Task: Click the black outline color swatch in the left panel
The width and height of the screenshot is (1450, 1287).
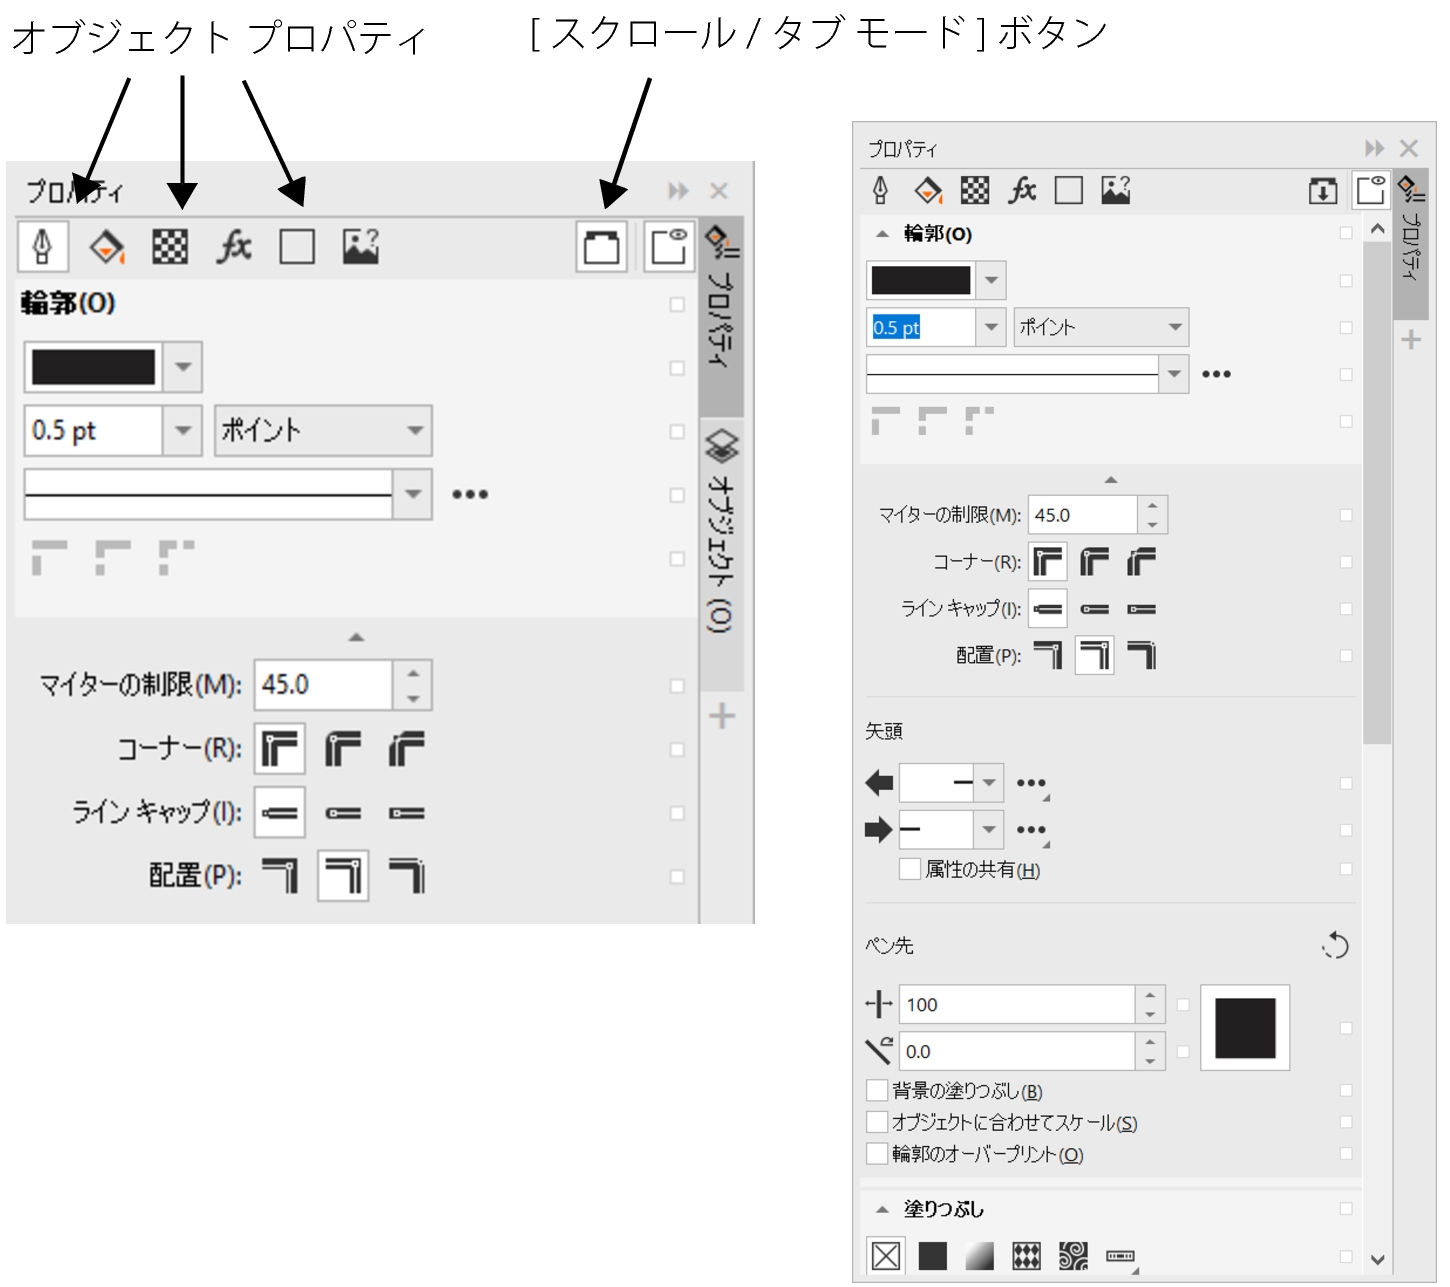Action: [x=93, y=367]
